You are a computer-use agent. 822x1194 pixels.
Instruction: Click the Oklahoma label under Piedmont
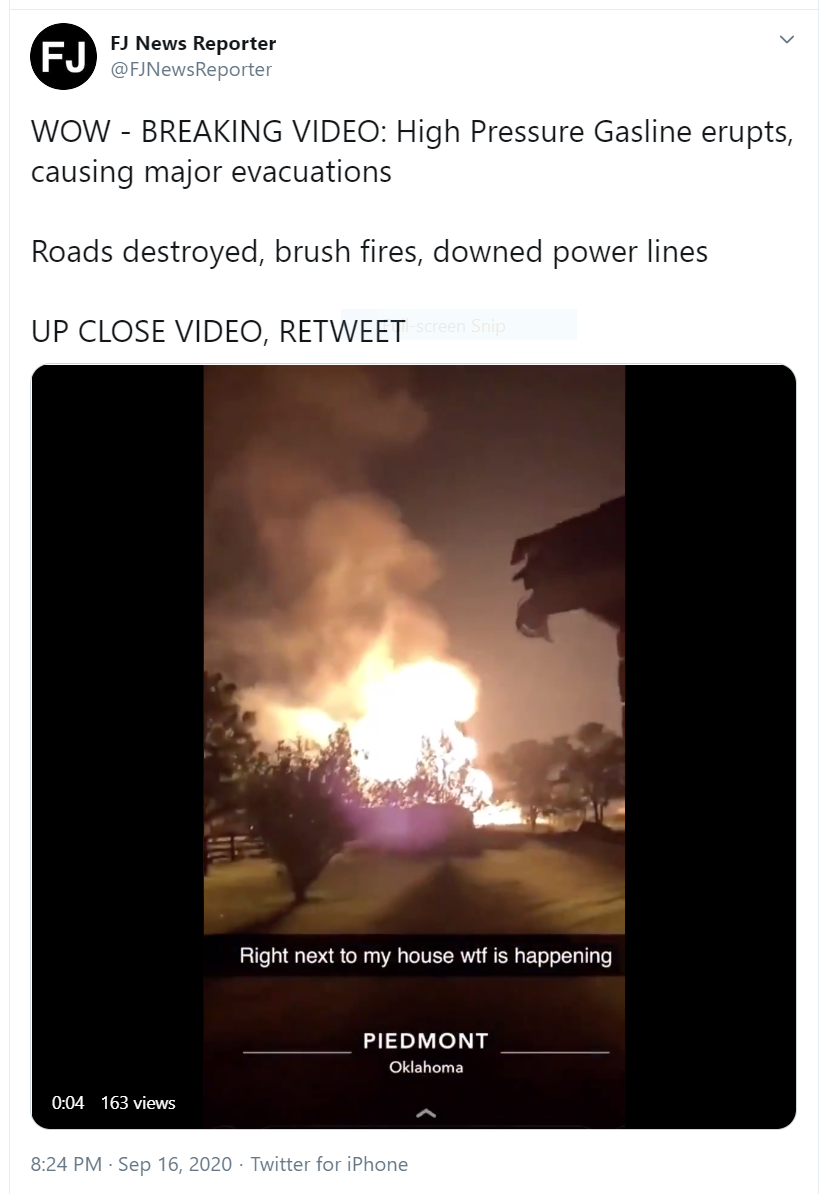[426, 1067]
